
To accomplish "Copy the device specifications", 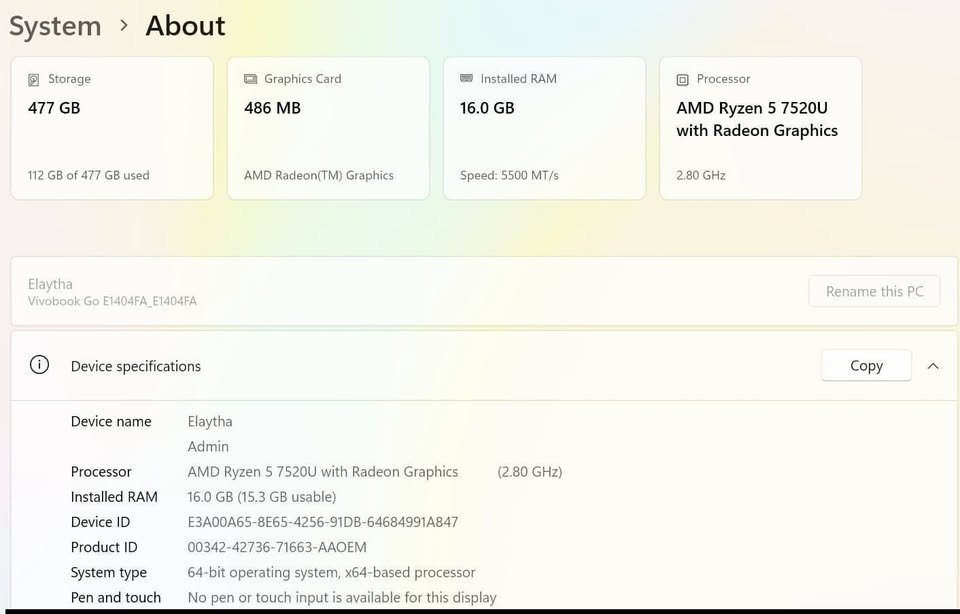I will click(866, 365).
